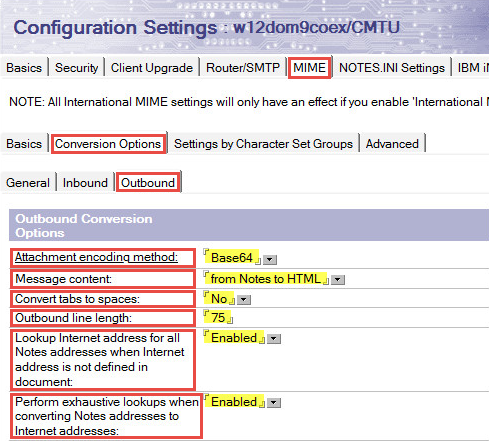This screenshot has width=489, height=441.
Task: Select the MIME tab
Action: 309,68
